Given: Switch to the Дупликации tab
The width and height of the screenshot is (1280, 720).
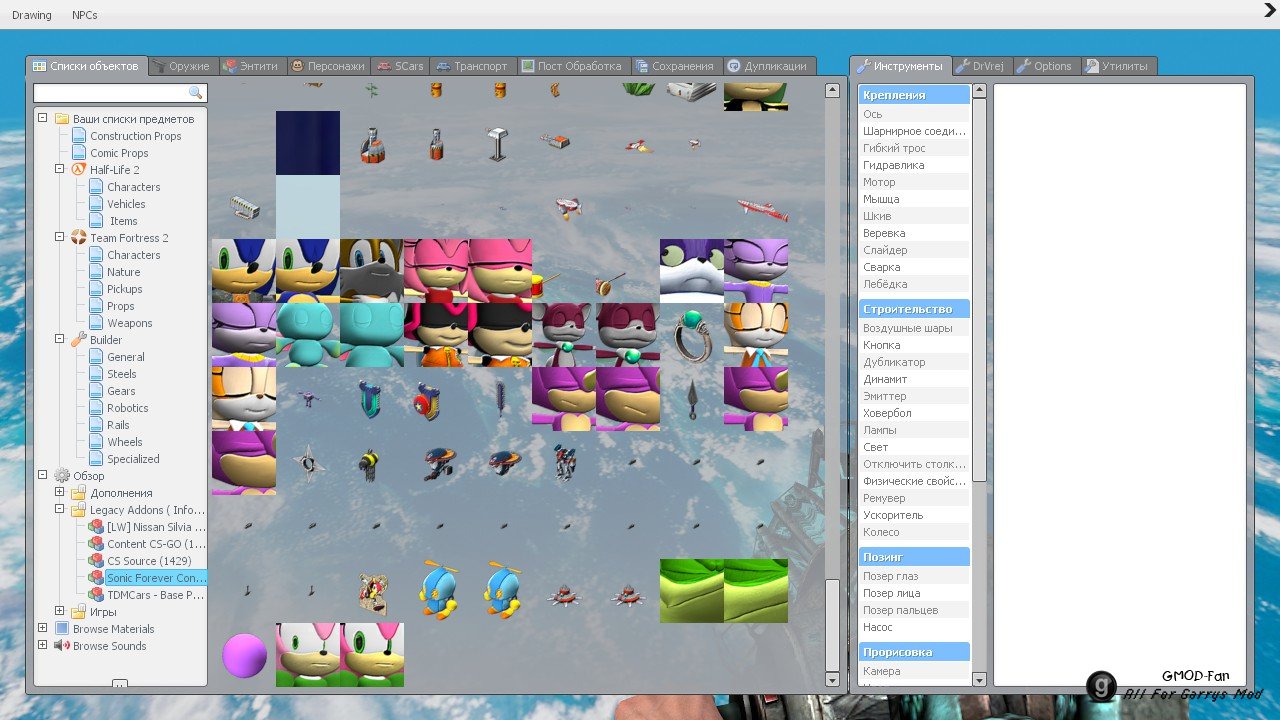Looking at the screenshot, I should coord(768,66).
